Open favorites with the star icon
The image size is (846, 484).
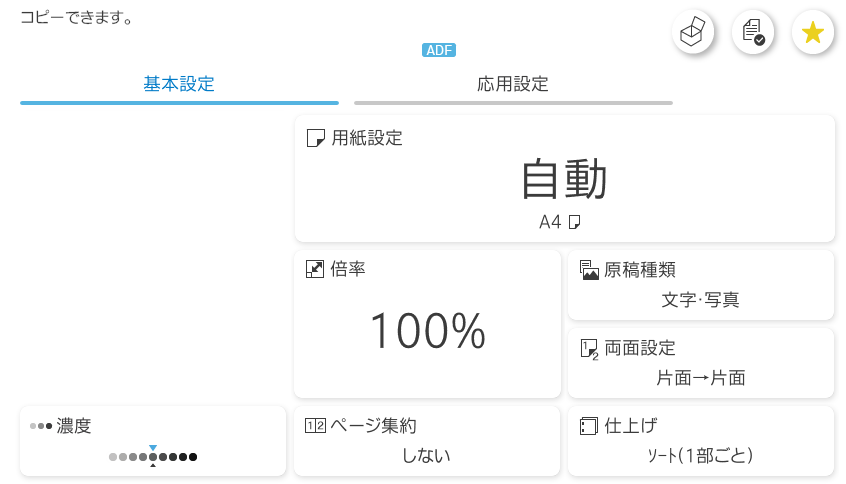pyautogui.click(x=812, y=33)
